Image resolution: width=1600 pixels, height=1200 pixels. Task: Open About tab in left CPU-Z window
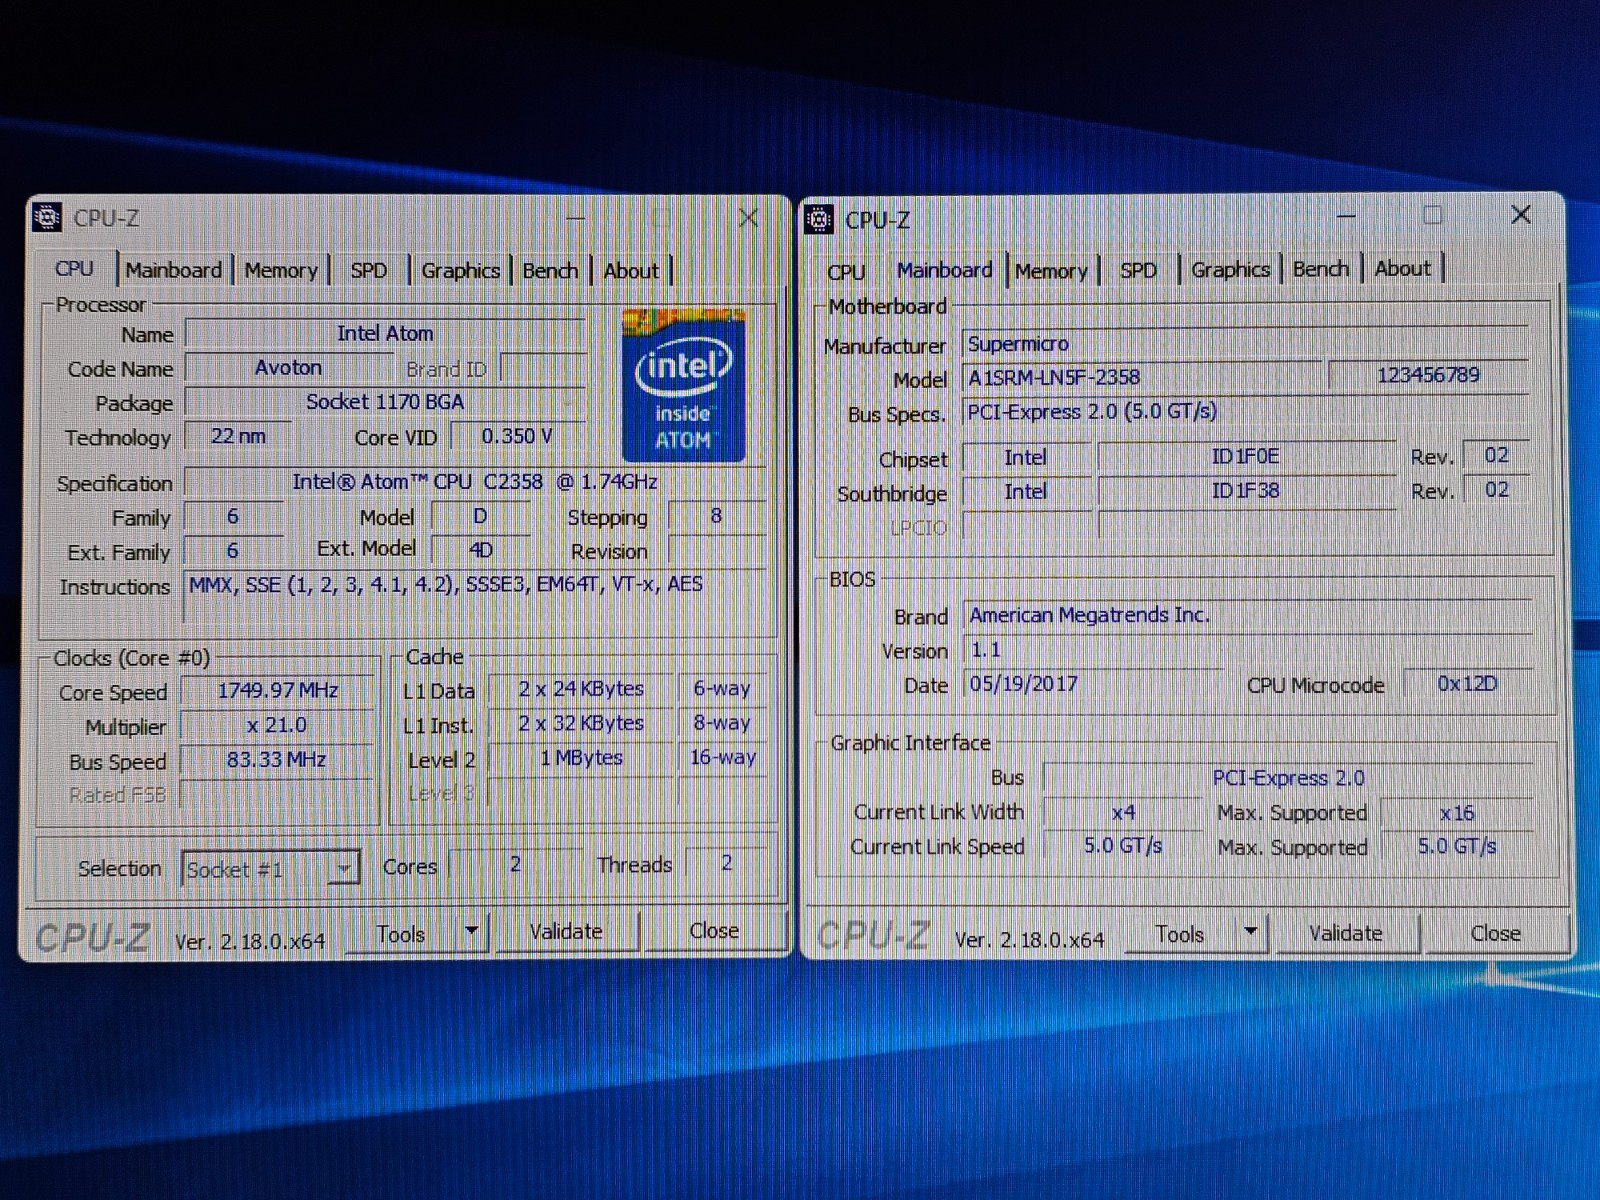[631, 270]
